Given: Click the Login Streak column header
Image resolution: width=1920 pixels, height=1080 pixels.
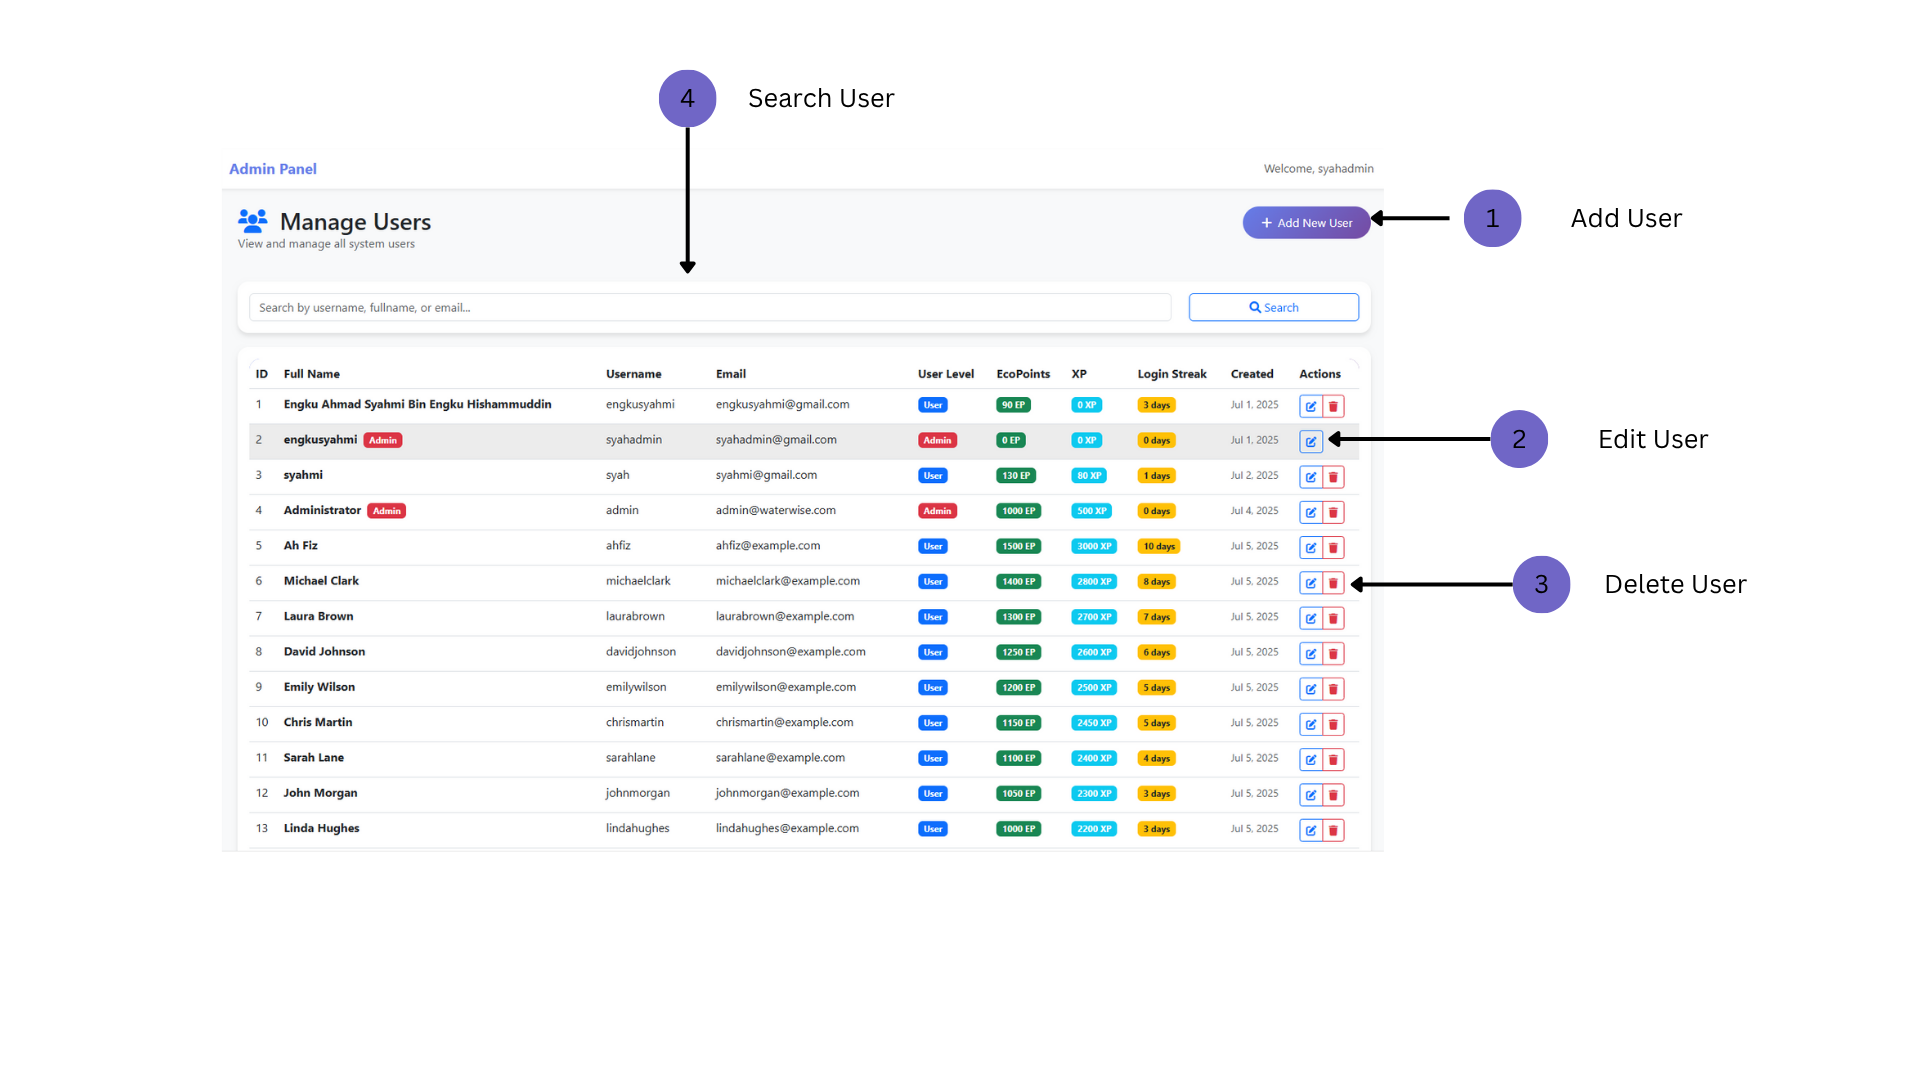Looking at the screenshot, I should click(x=1172, y=374).
